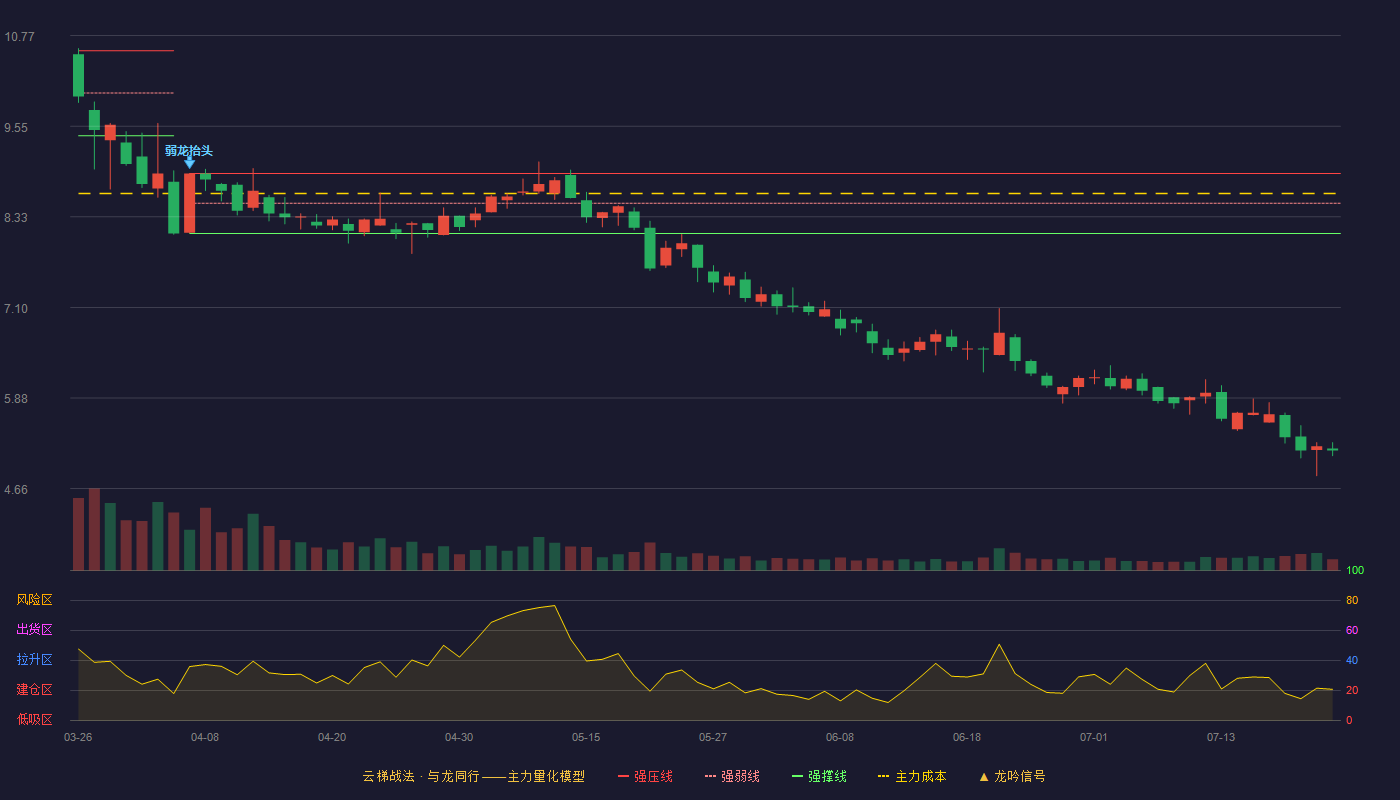This screenshot has height=800, width=1400.
Task: Click the 05-15 date axis label
Action: pos(586,737)
